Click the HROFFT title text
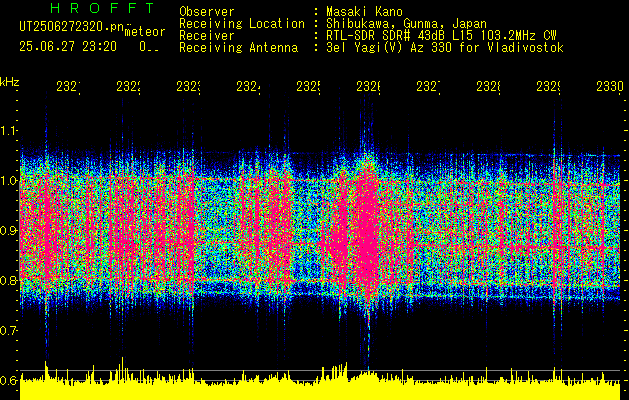This screenshot has width=629, height=400. [x=102, y=8]
